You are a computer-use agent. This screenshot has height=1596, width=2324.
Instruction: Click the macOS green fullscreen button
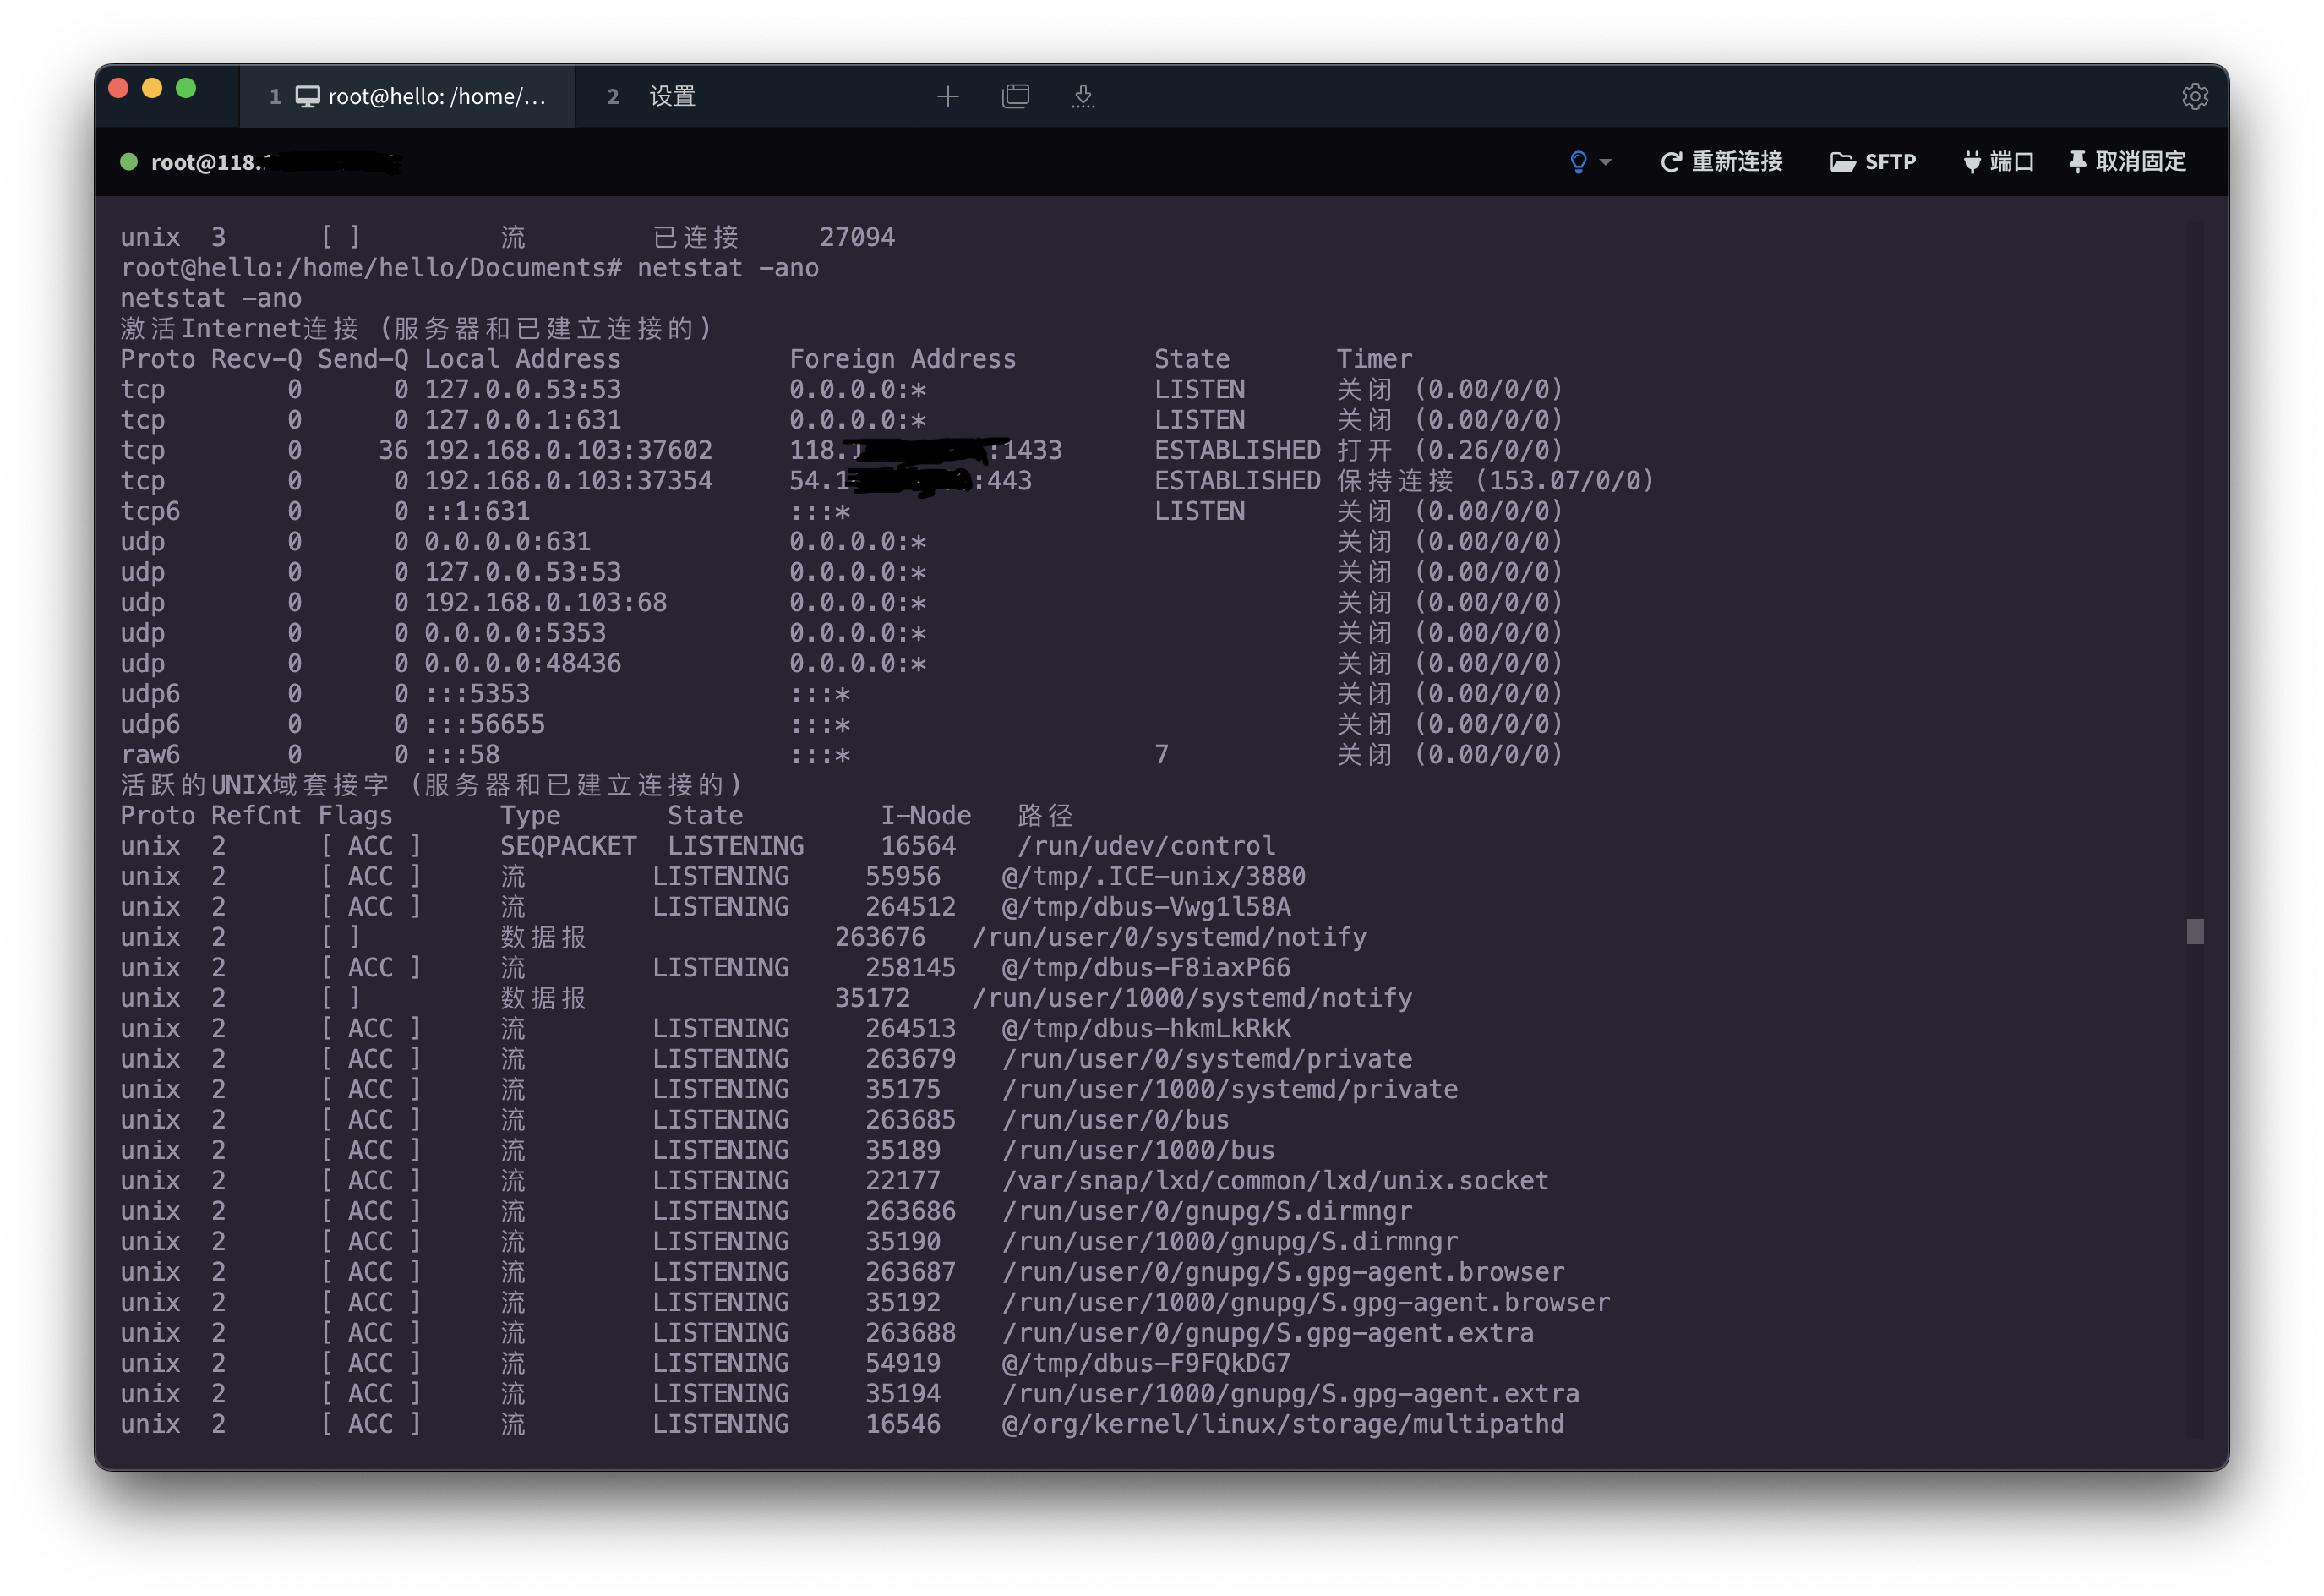186,88
